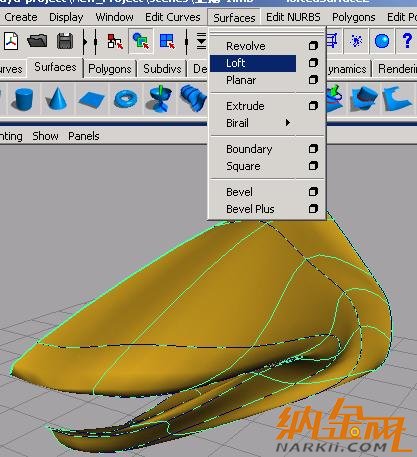The image size is (417, 457).
Task: Select by hierarchy mode icon
Action: 115,42
